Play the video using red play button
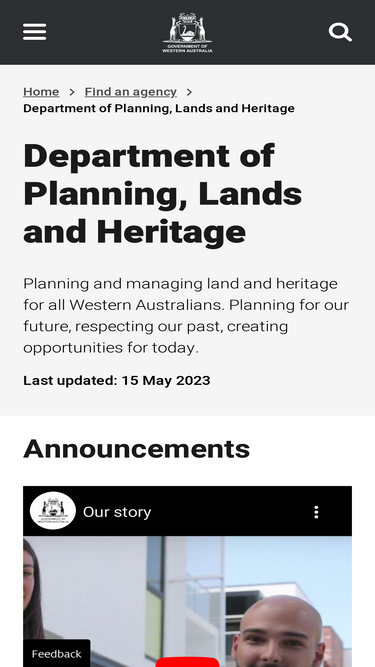The width and height of the screenshot is (375, 667). click(x=188, y=662)
